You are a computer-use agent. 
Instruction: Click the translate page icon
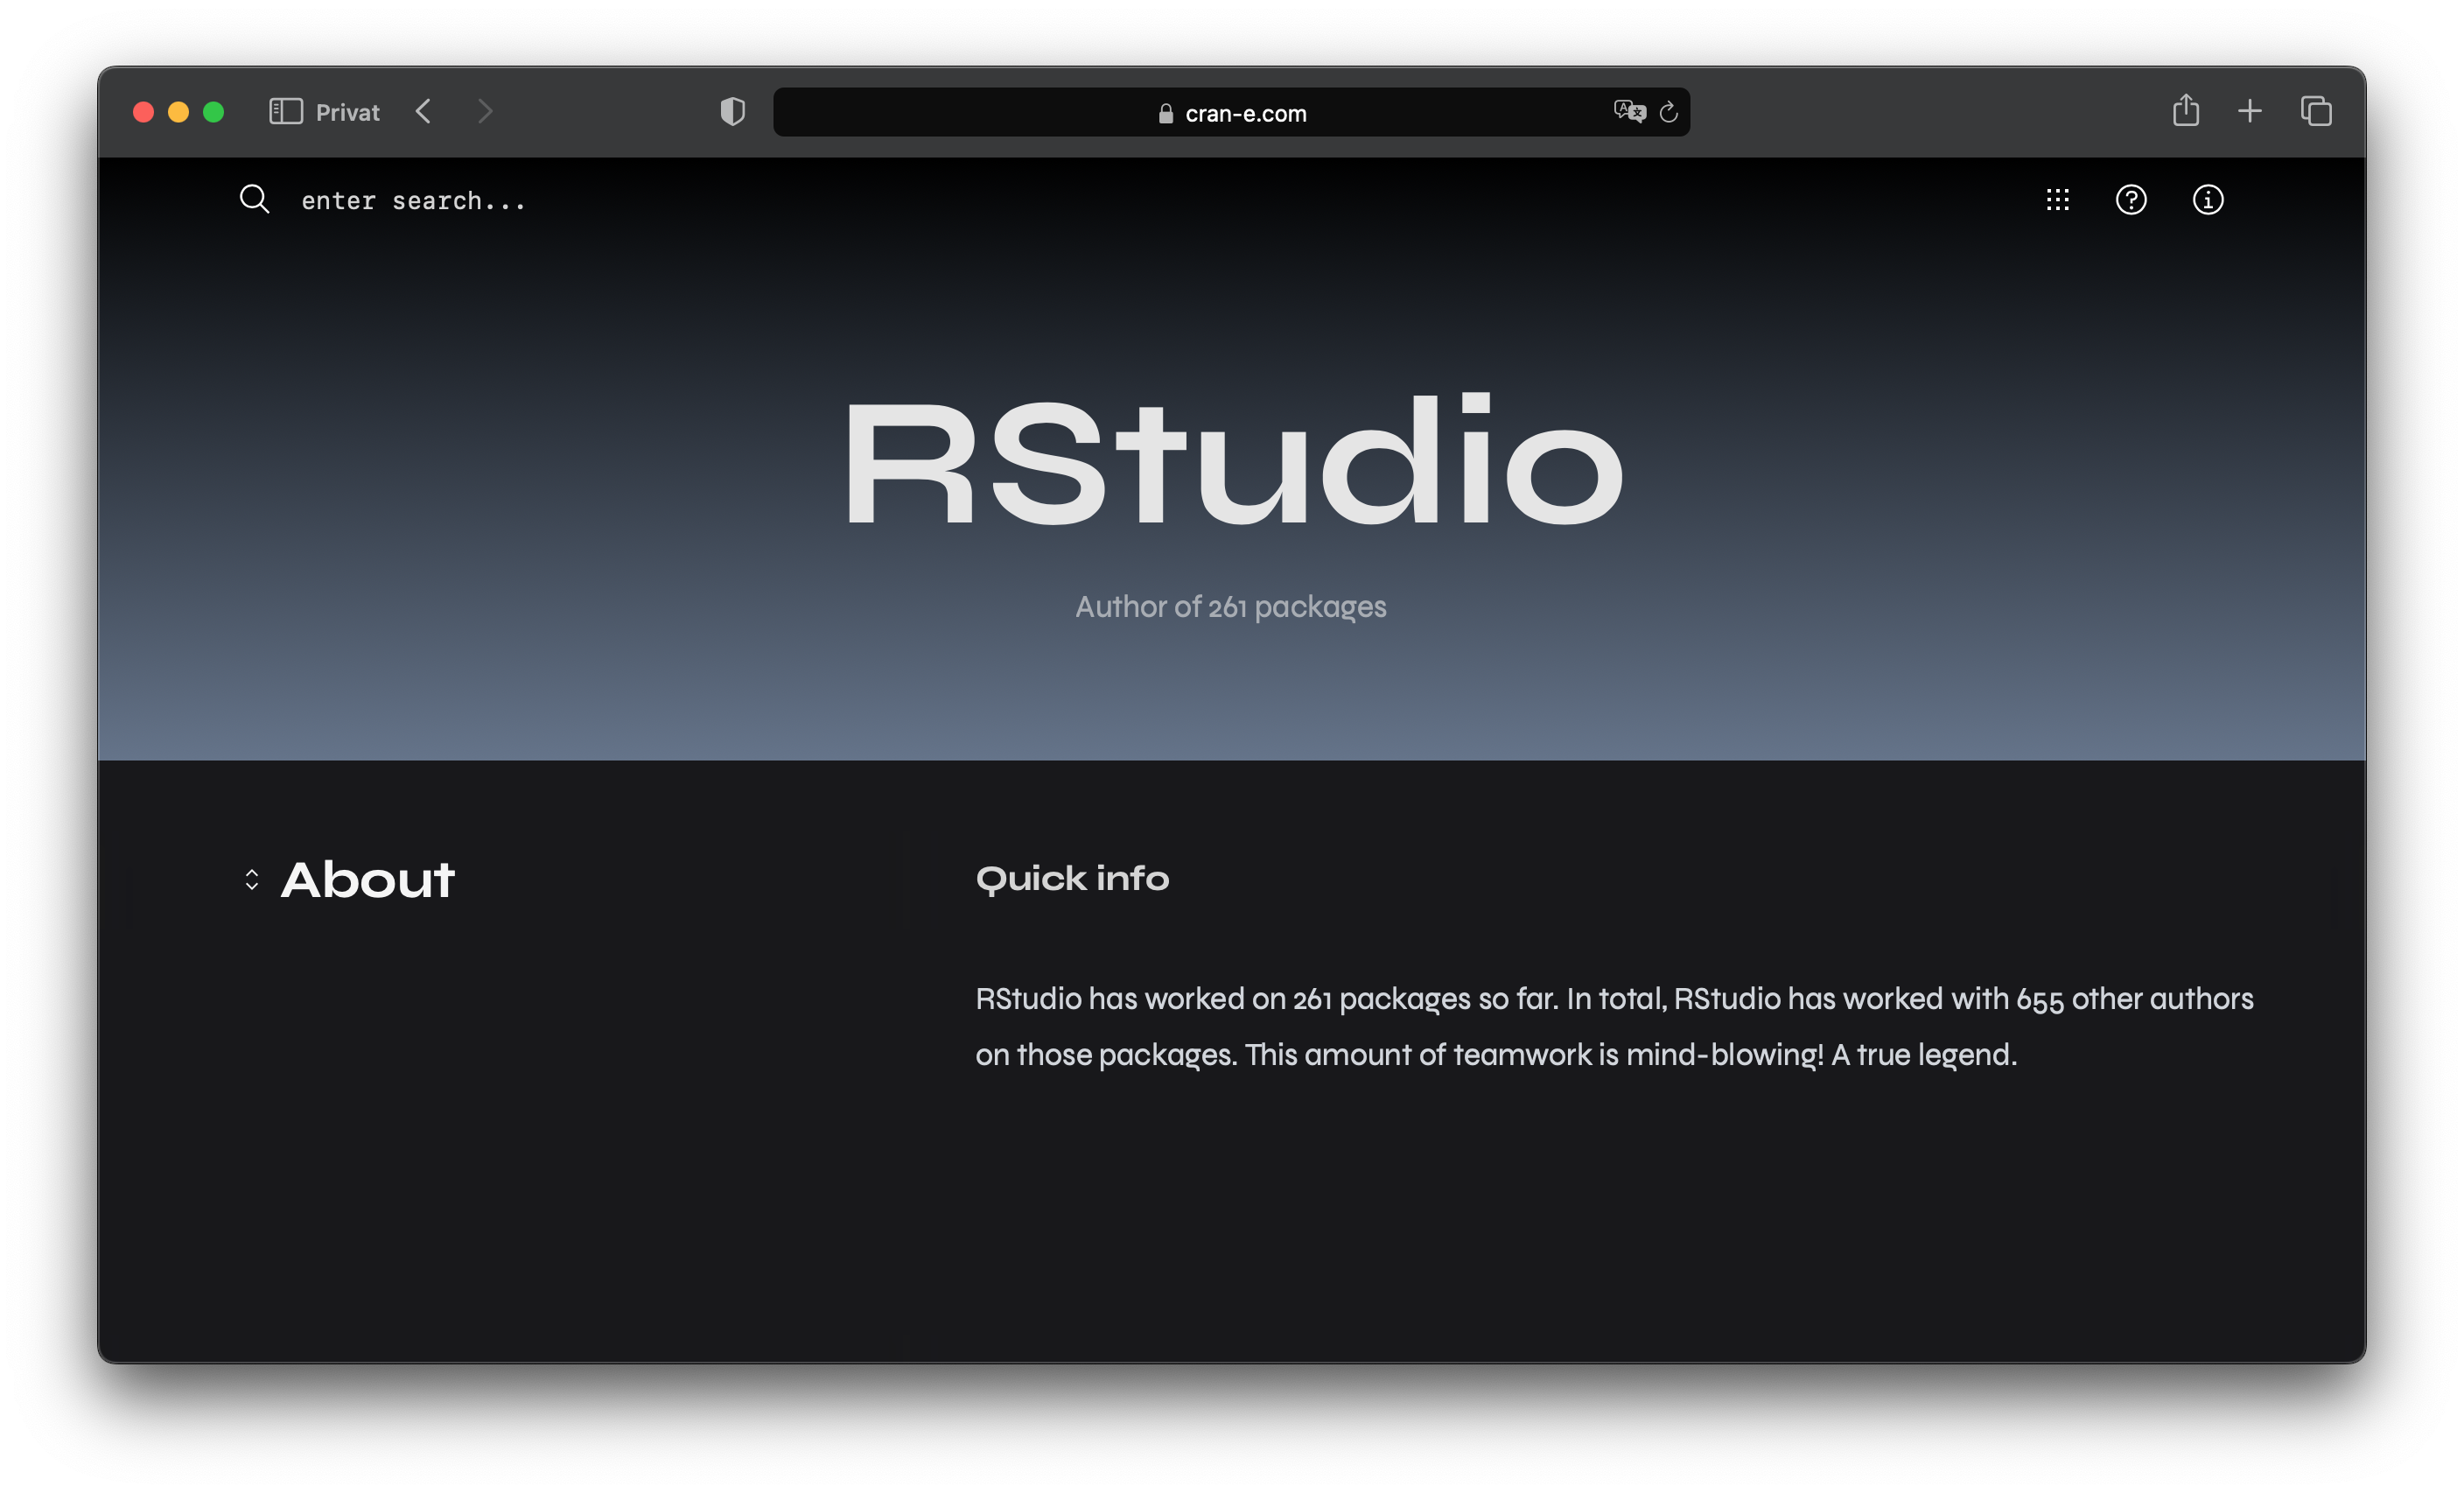pyautogui.click(x=1629, y=111)
